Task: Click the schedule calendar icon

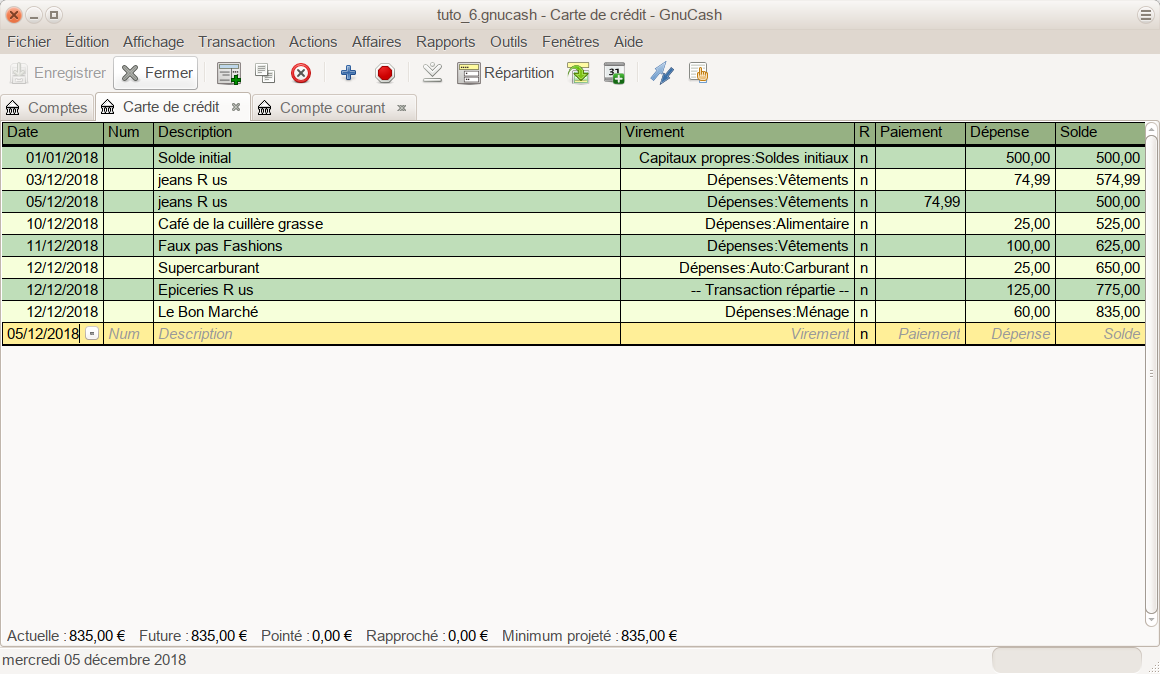Action: click(x=614, y=73)
